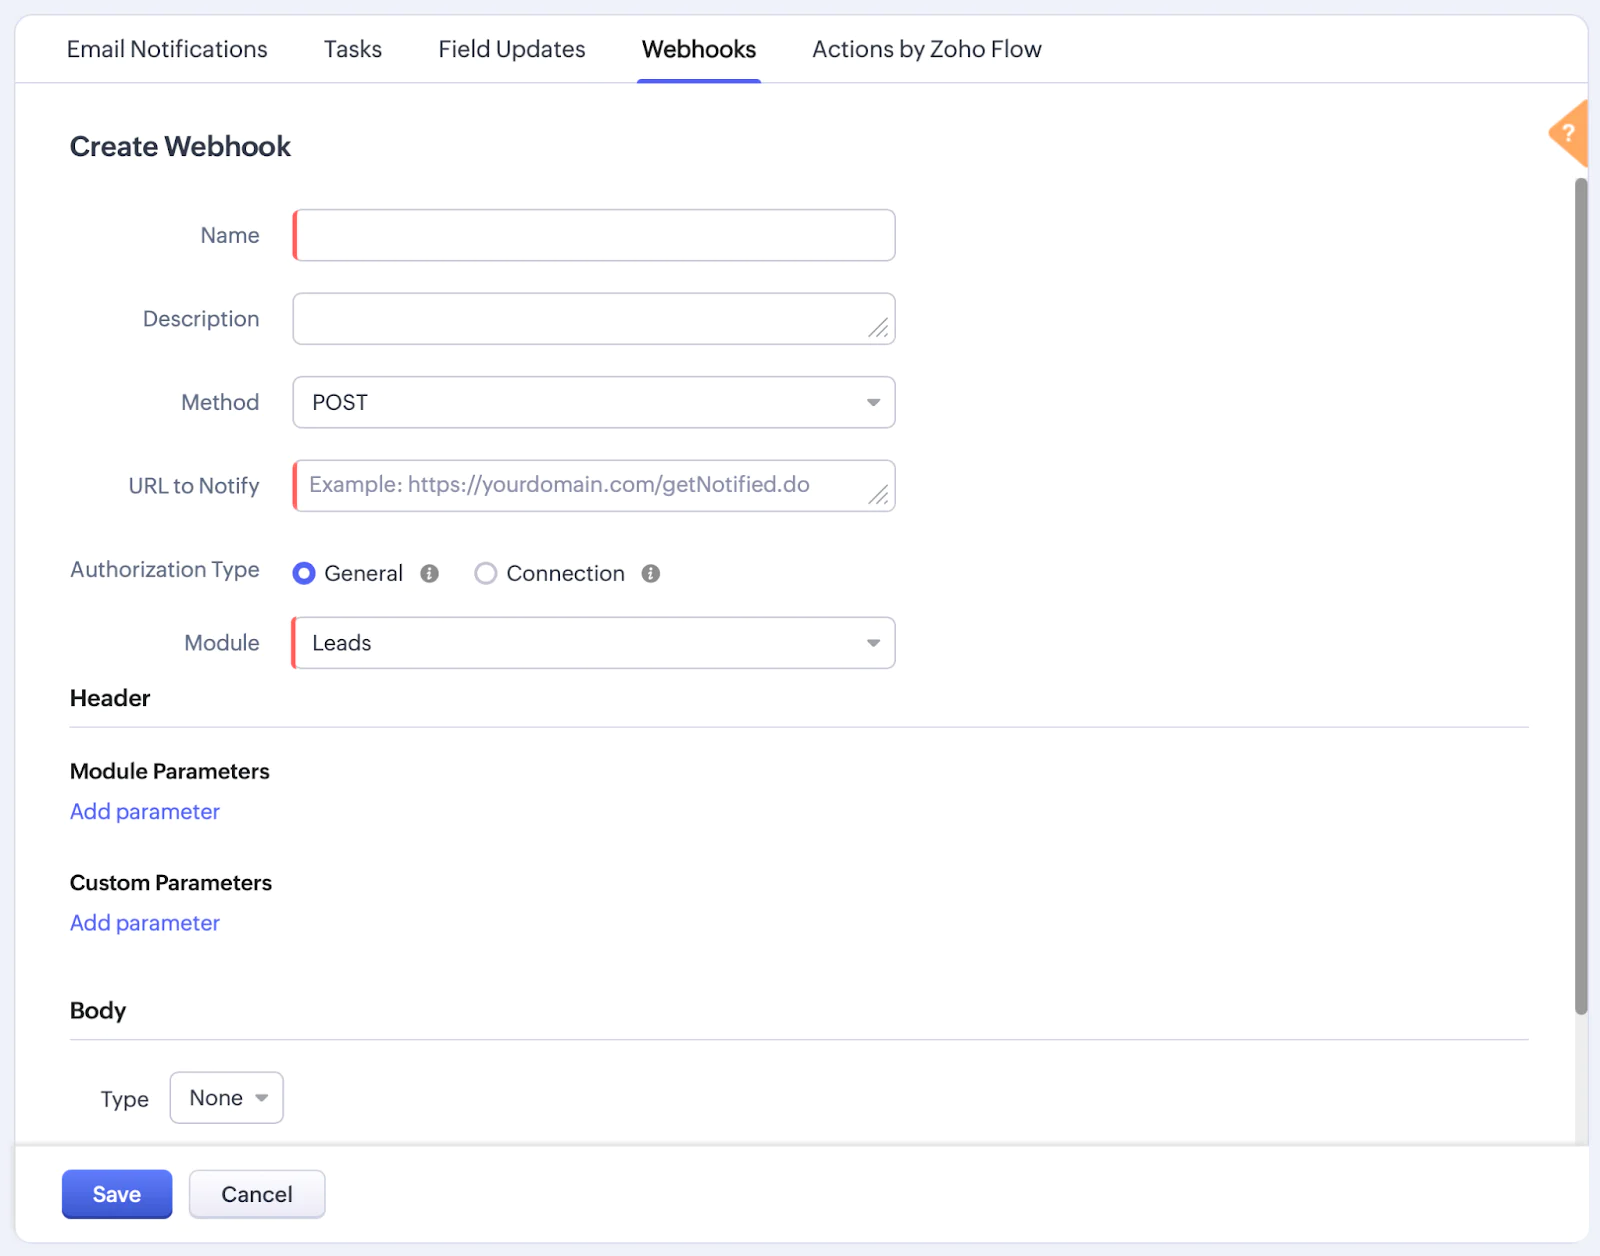Screen dimensions: 1600x1256
Task: Click the Description text area
Action: [594, 318]
